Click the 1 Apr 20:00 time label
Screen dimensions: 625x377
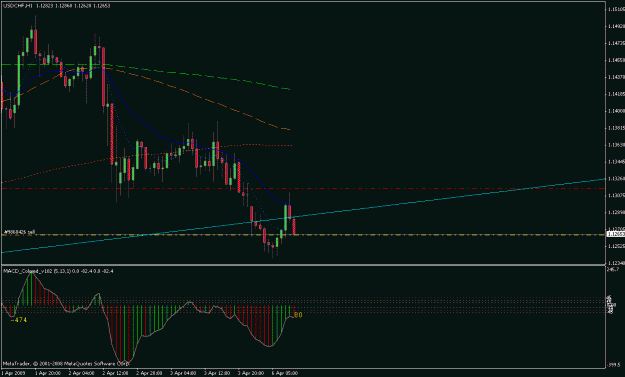[x=48, y=373]
